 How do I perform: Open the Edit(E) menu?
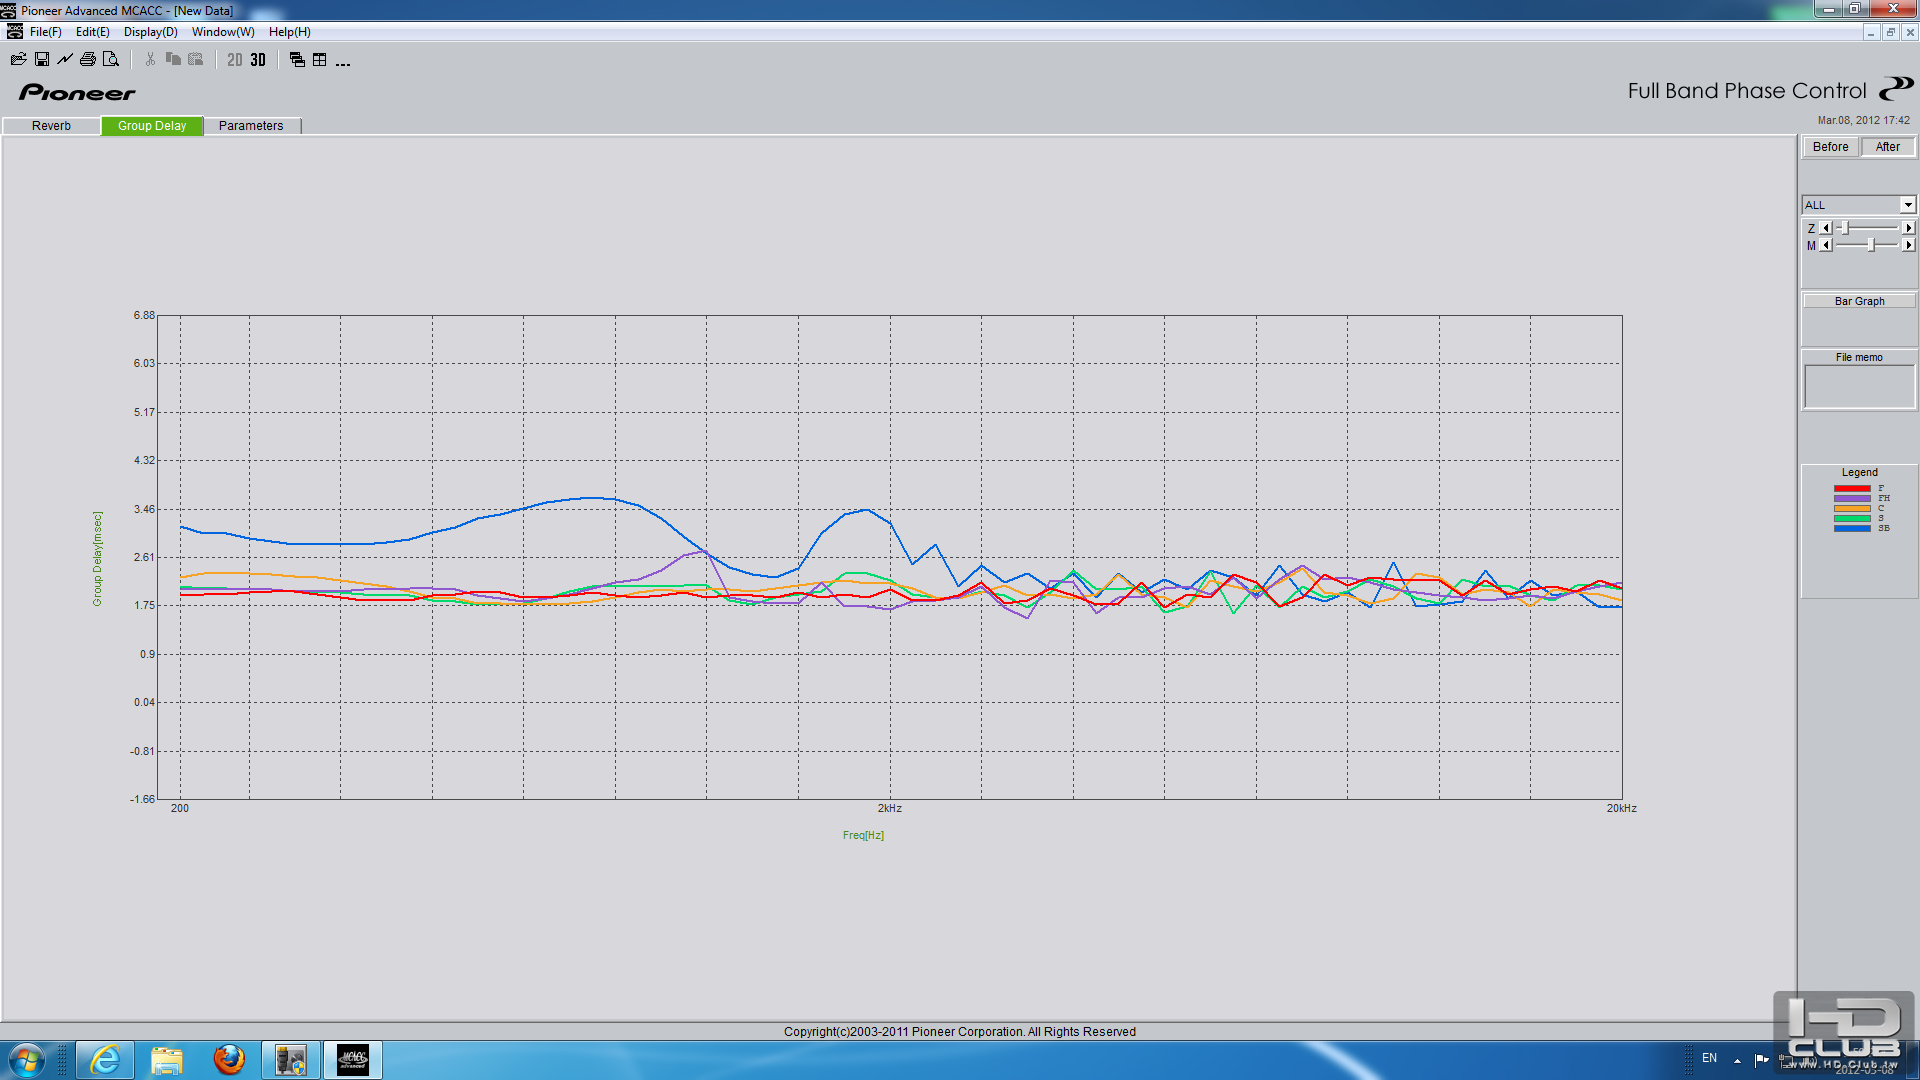coord(93,32)
